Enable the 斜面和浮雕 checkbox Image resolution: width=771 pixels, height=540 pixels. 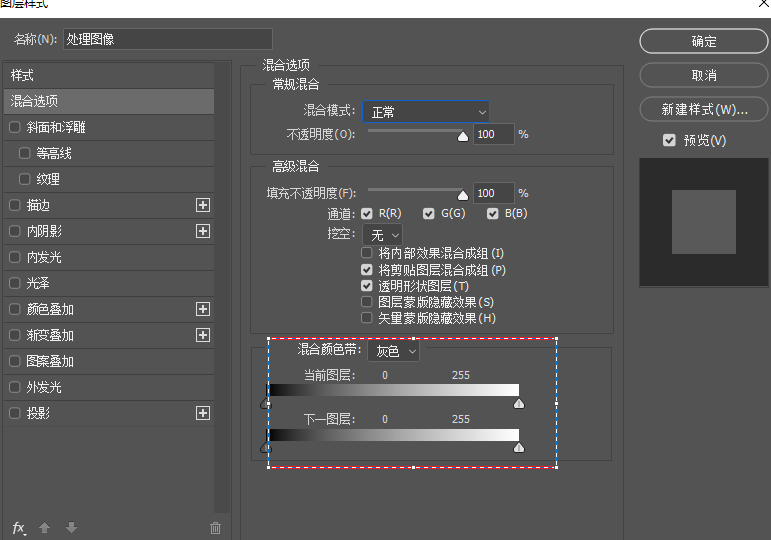14,127
